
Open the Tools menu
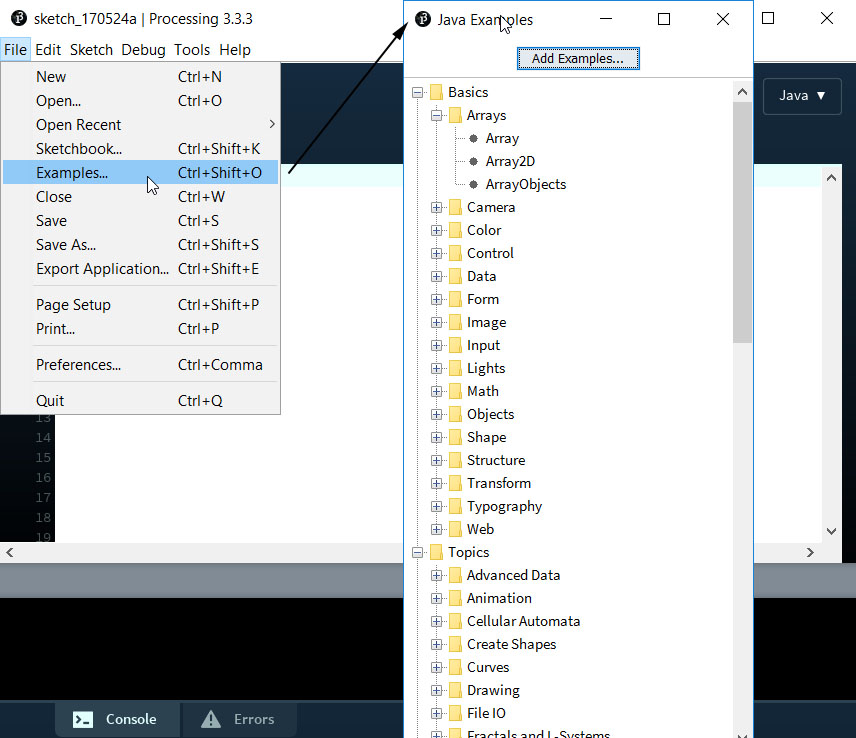click(x=192, y=50)
